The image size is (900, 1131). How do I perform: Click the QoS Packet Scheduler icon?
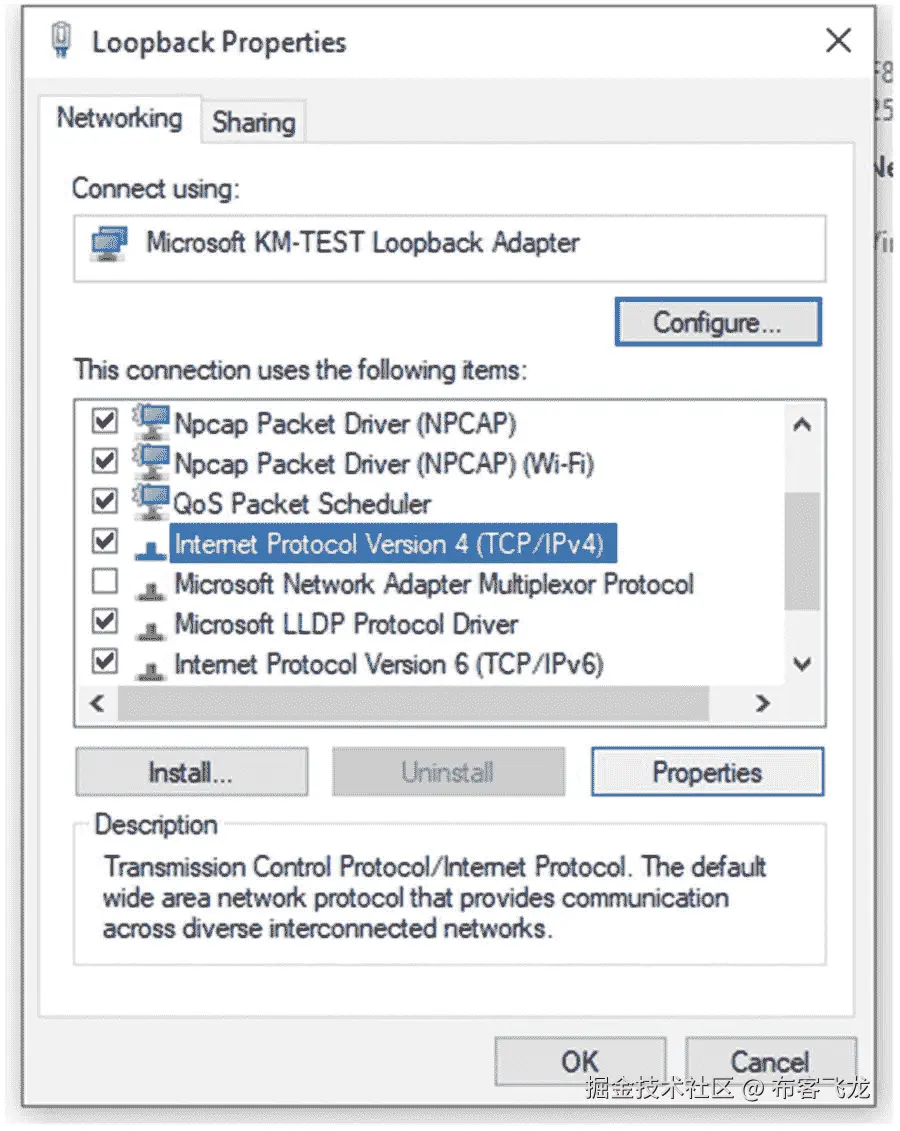click(152, 503)
